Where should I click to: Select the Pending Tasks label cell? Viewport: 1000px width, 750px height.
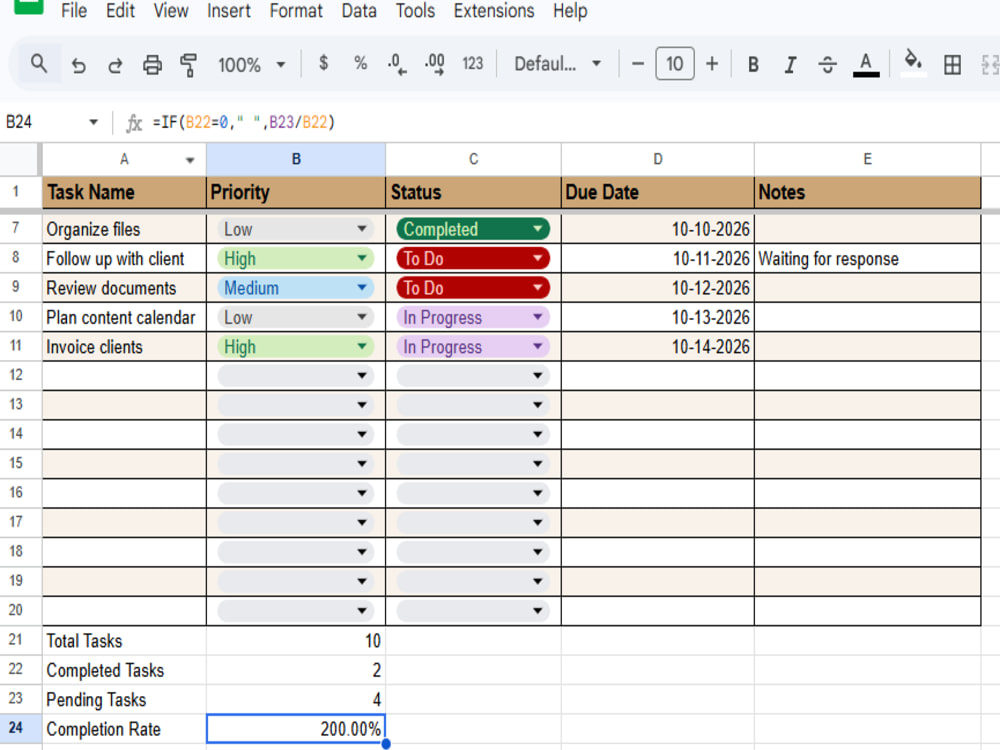pyautogui.click(x=124, y=700)
